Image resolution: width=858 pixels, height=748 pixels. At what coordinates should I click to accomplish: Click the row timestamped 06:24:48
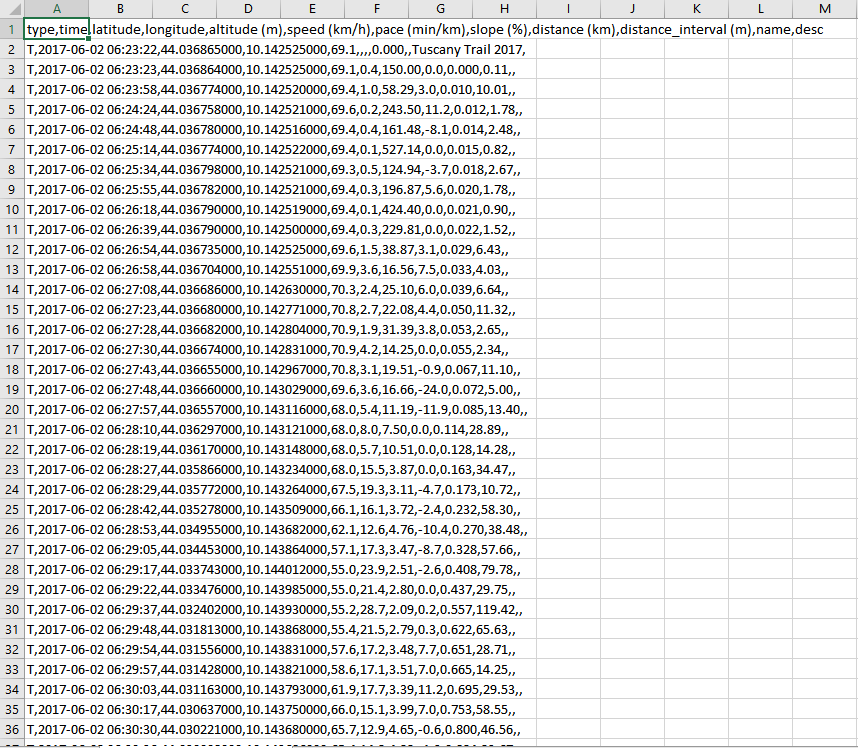(x=274, y=130)
